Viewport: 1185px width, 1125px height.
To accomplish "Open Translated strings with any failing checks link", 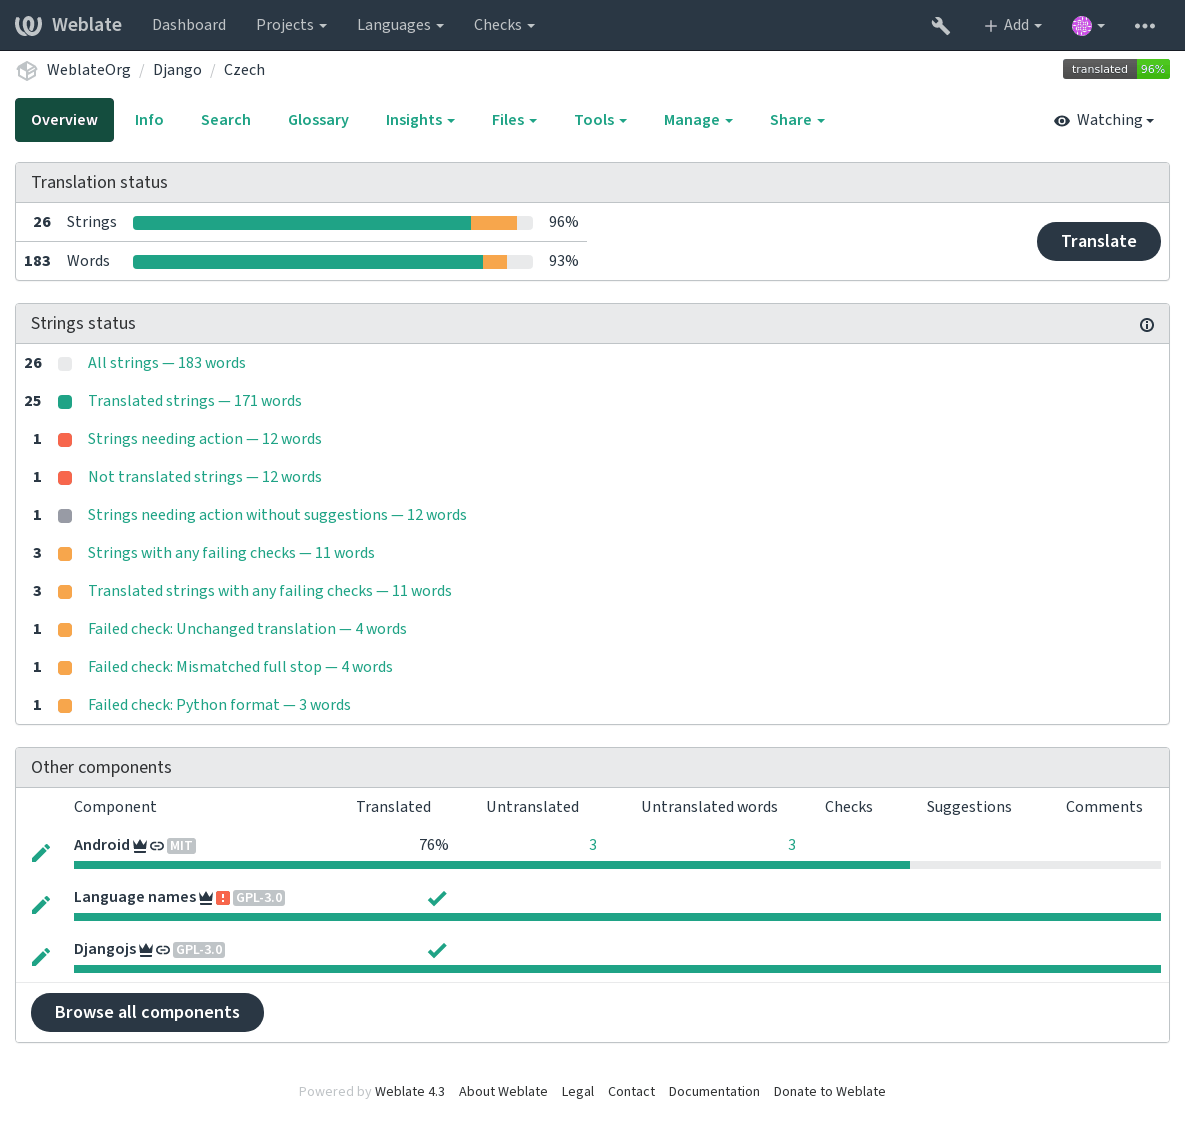I will (x=270, y=591).
